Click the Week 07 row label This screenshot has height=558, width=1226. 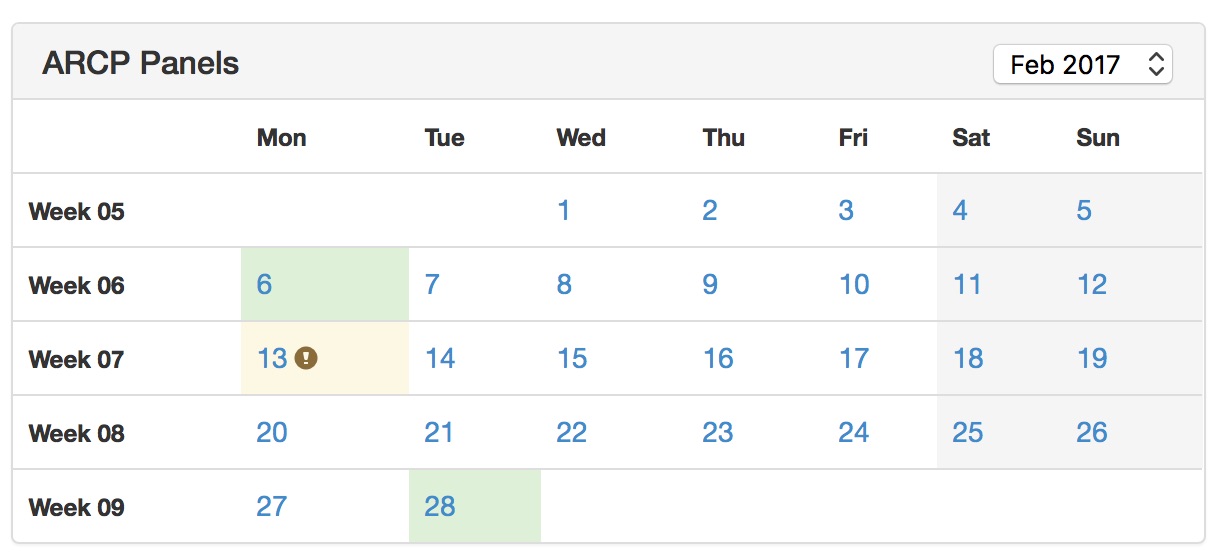pos(77,359)
